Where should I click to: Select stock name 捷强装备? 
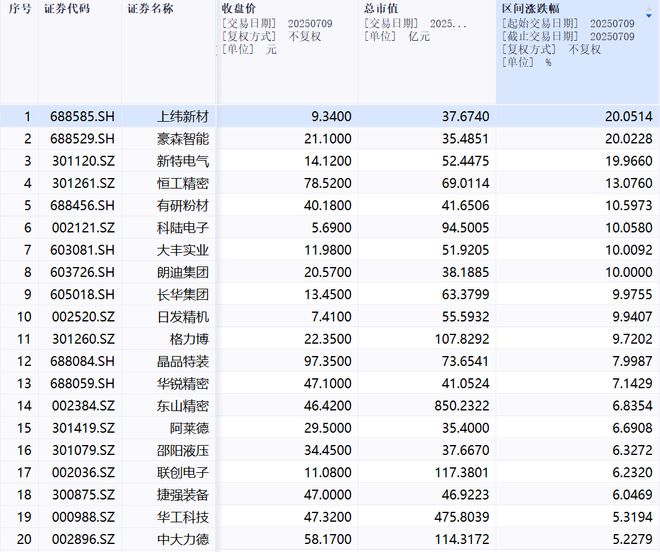[x=183, y=495]
